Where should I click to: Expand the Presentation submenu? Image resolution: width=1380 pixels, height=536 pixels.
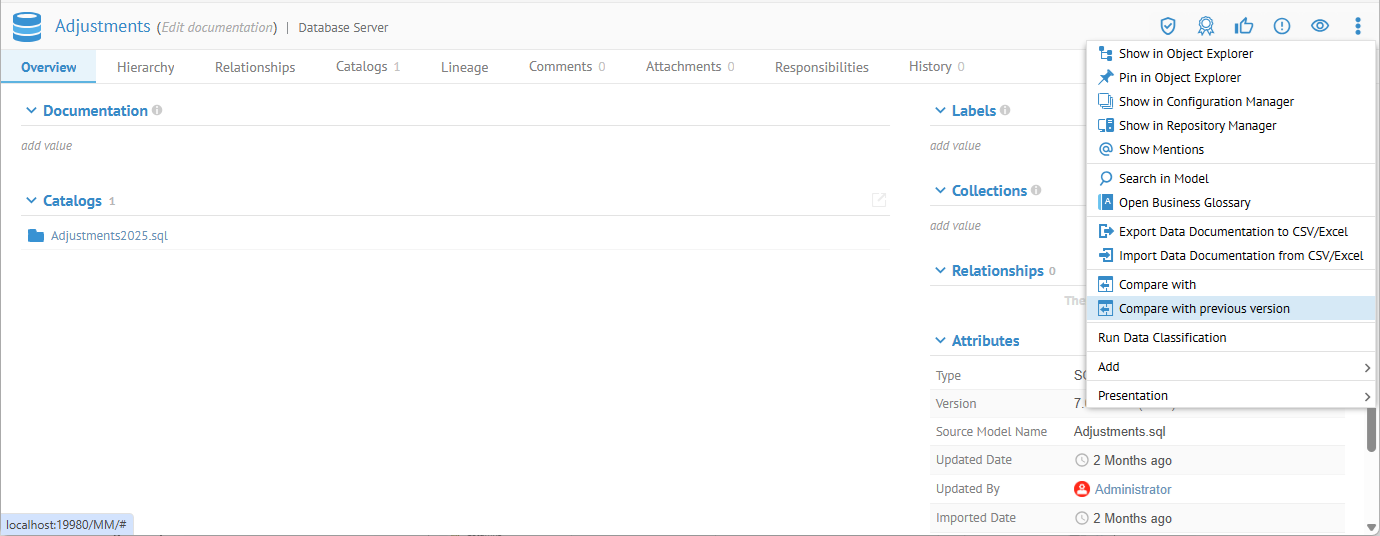1231,396
